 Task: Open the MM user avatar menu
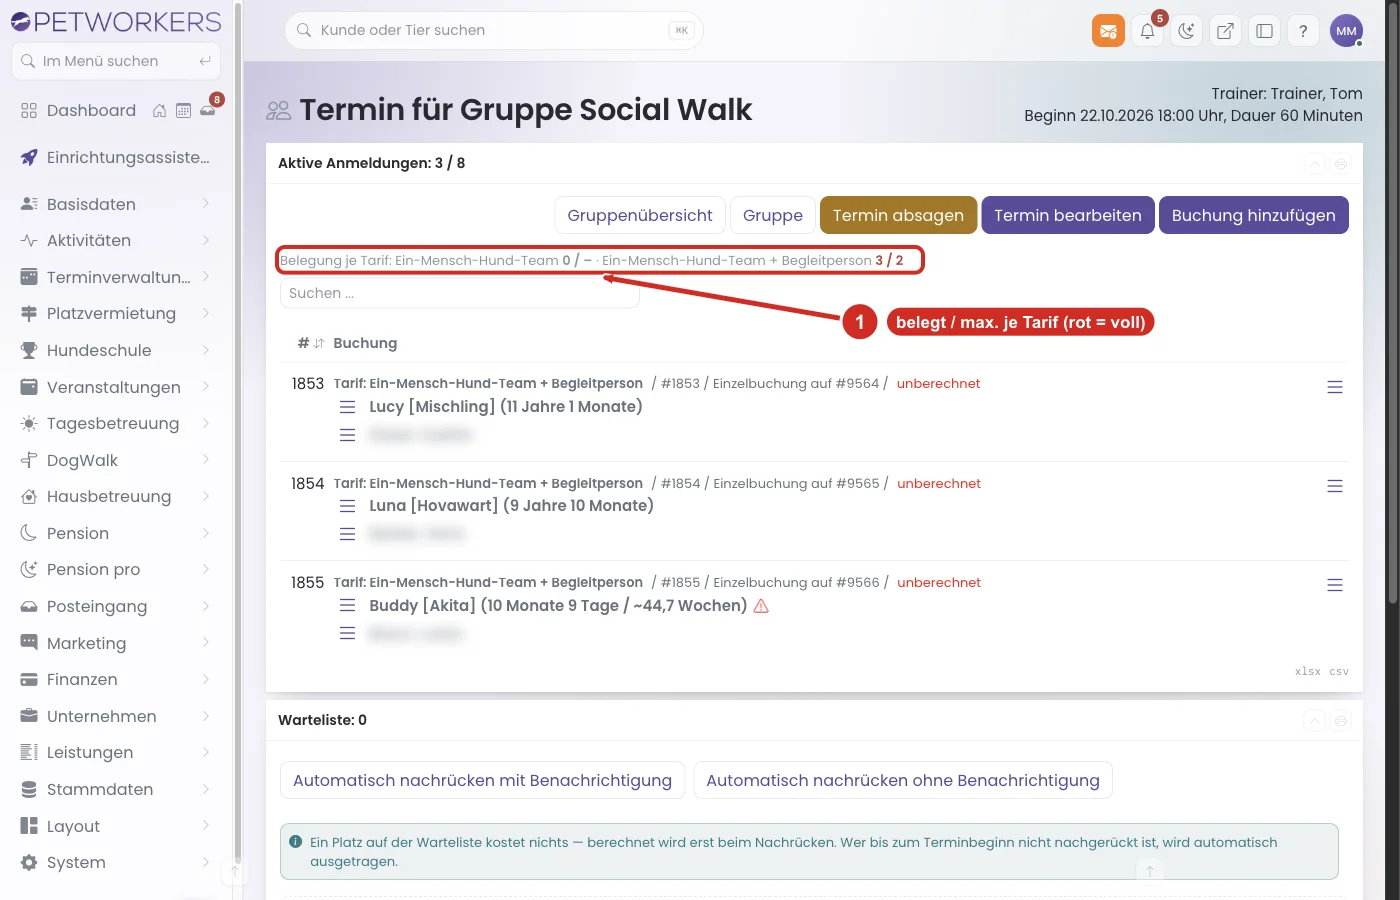(x=1346, y=31)
